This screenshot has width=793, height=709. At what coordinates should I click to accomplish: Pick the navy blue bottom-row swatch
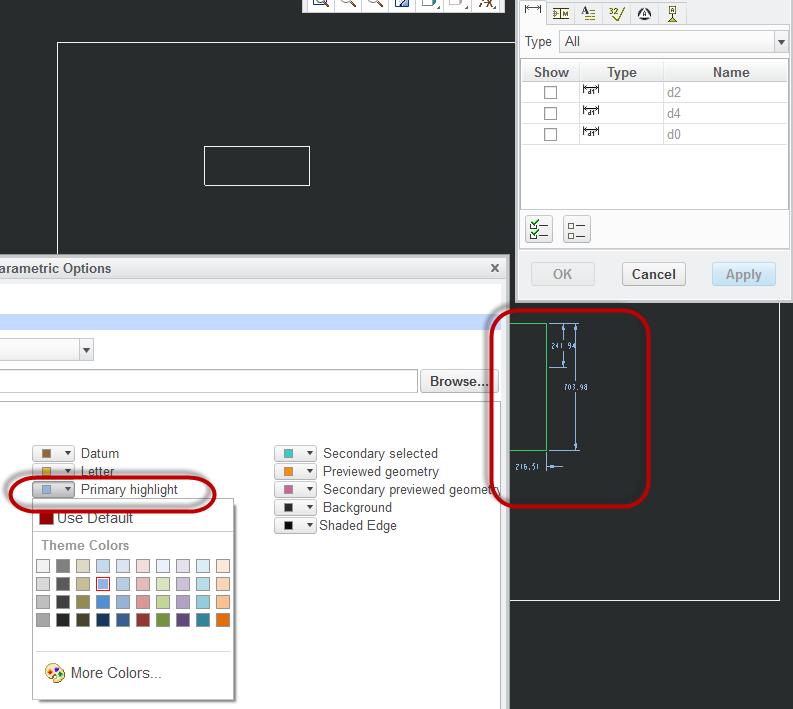point(103,620)
